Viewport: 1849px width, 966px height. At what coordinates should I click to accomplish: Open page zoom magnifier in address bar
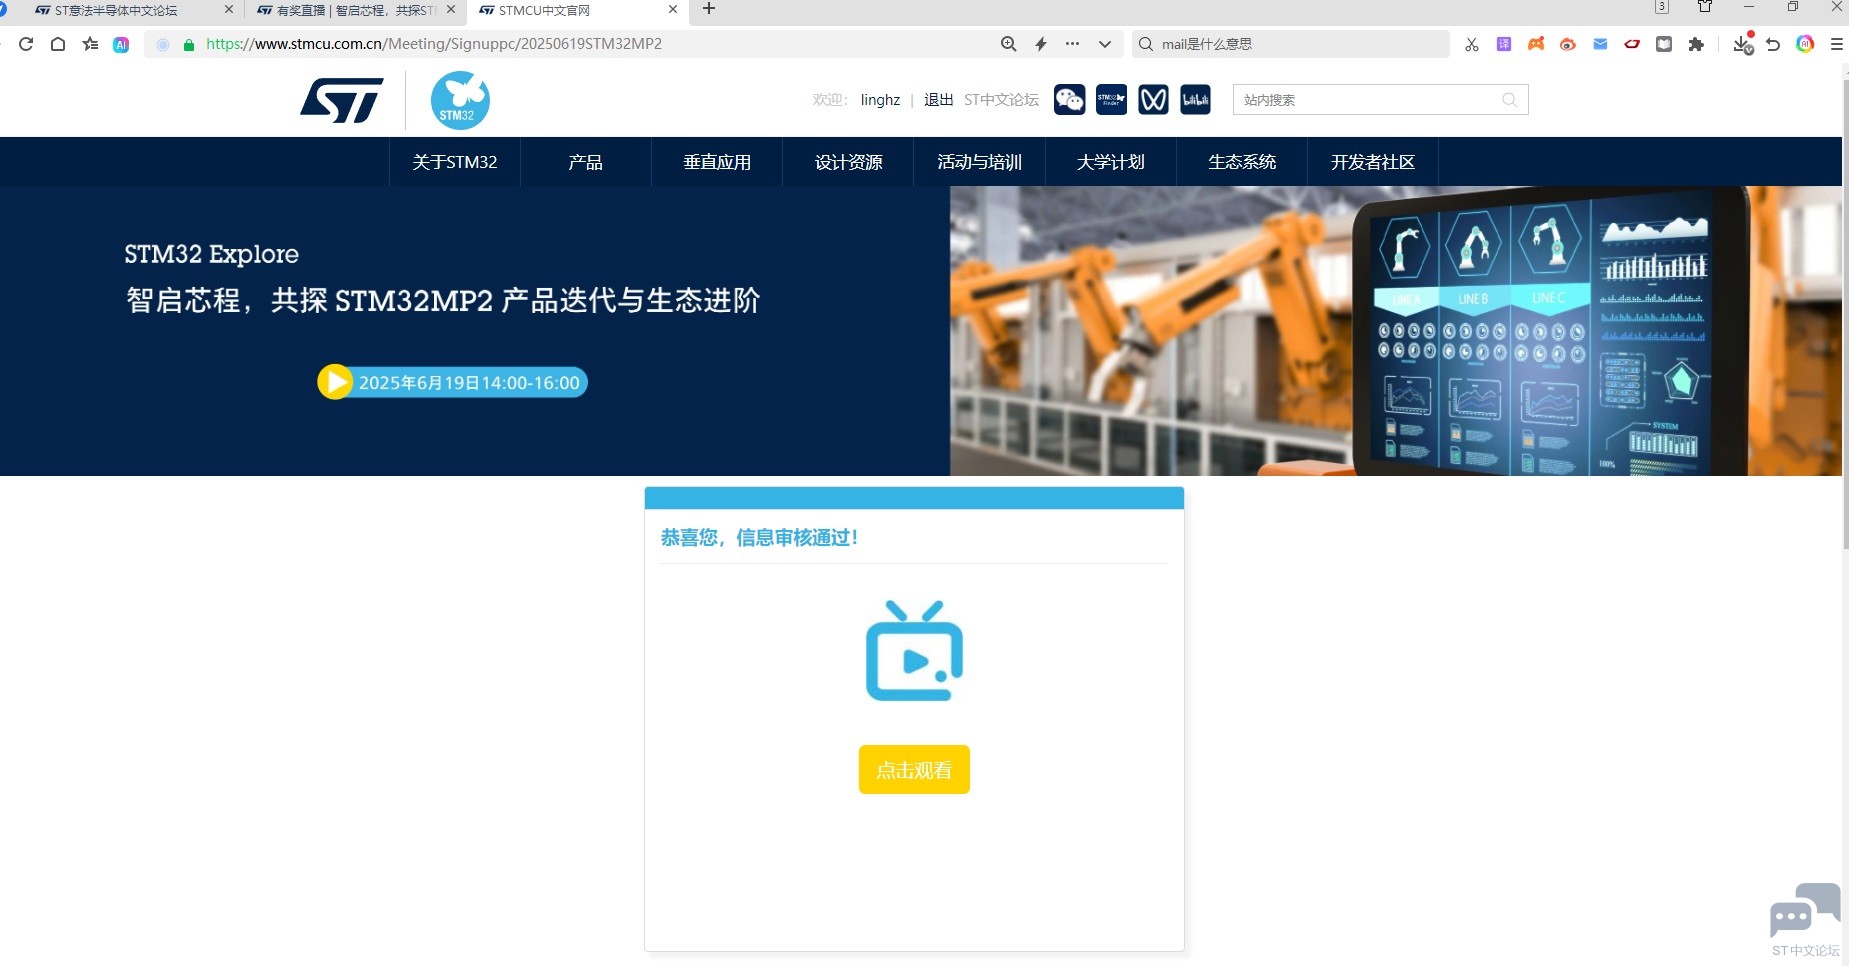[x=1009, y=44]
